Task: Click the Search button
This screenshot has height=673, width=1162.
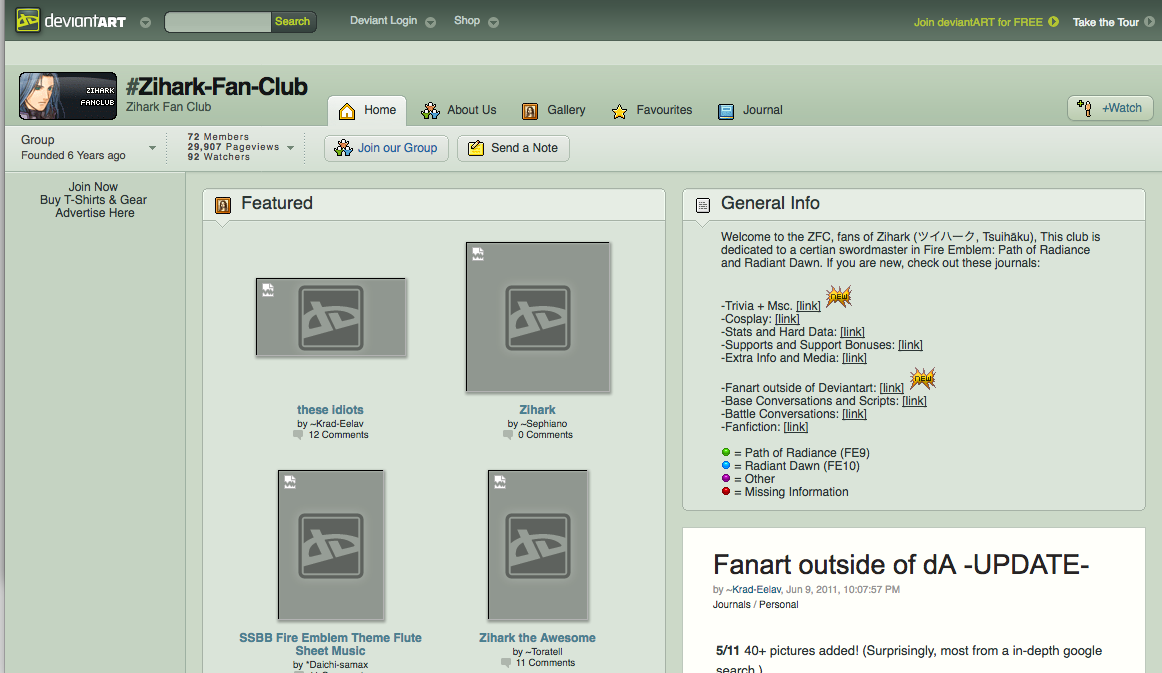Action: [293, 21]
